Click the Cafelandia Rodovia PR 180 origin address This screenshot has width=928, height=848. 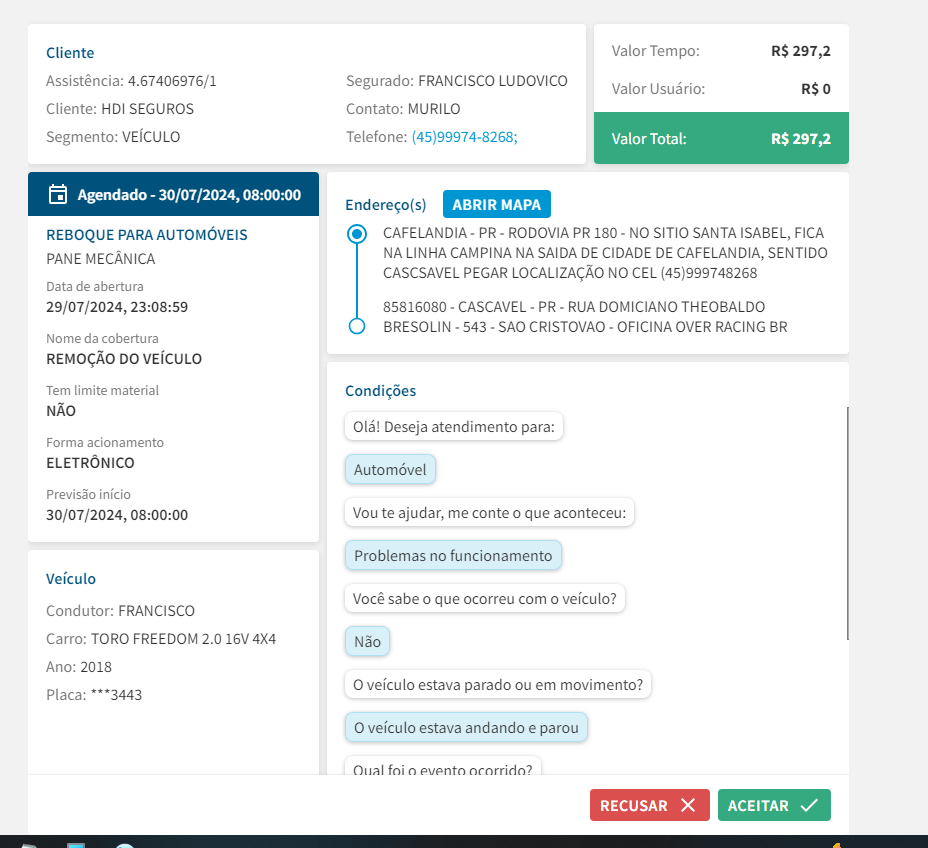point(605,253)
